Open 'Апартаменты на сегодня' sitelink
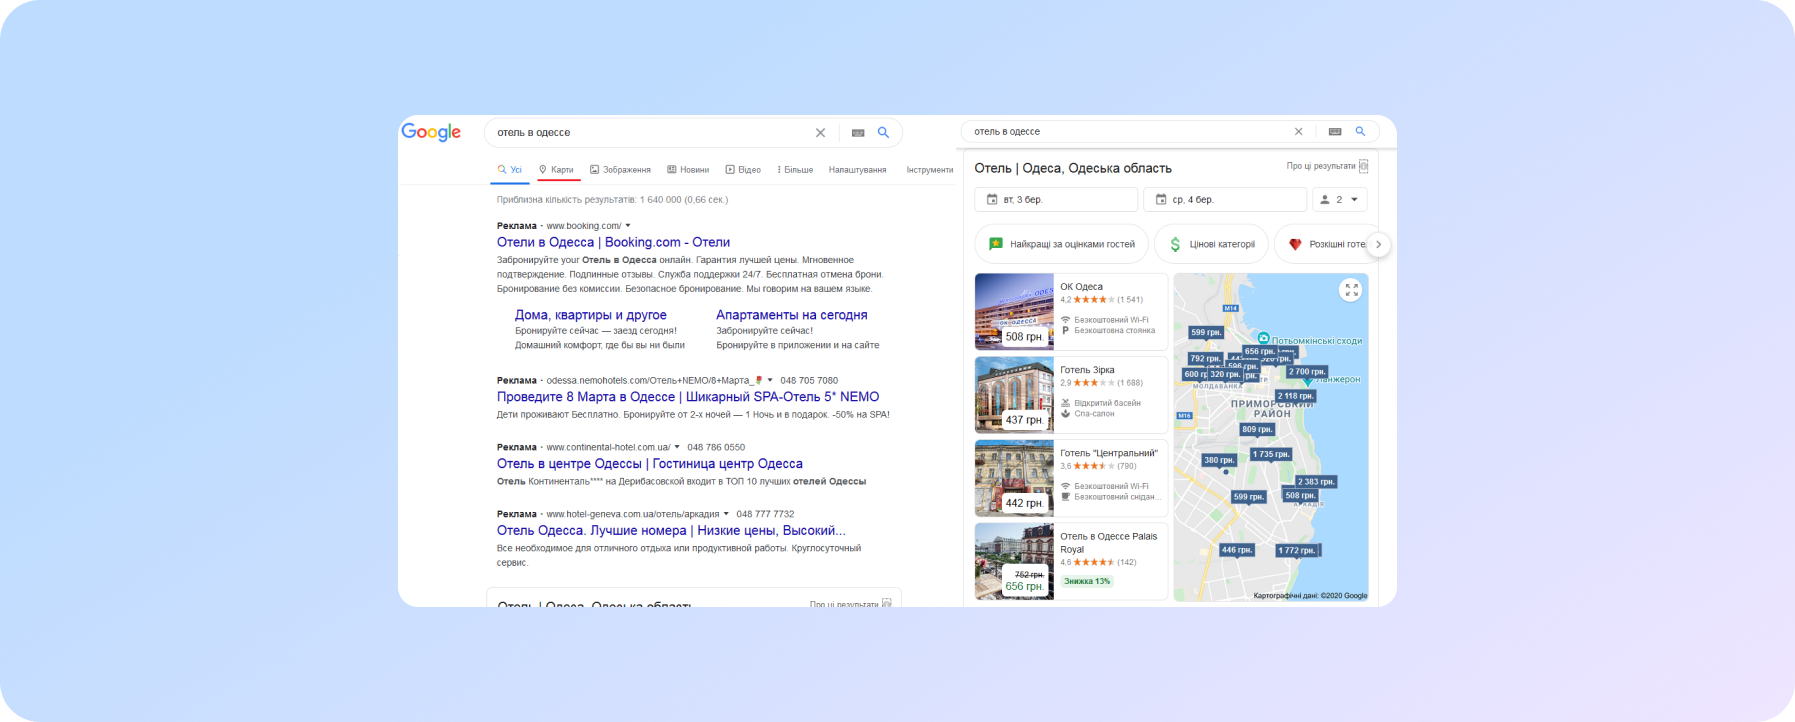This screenshot has width=1795, height=722. coord(792,315)
